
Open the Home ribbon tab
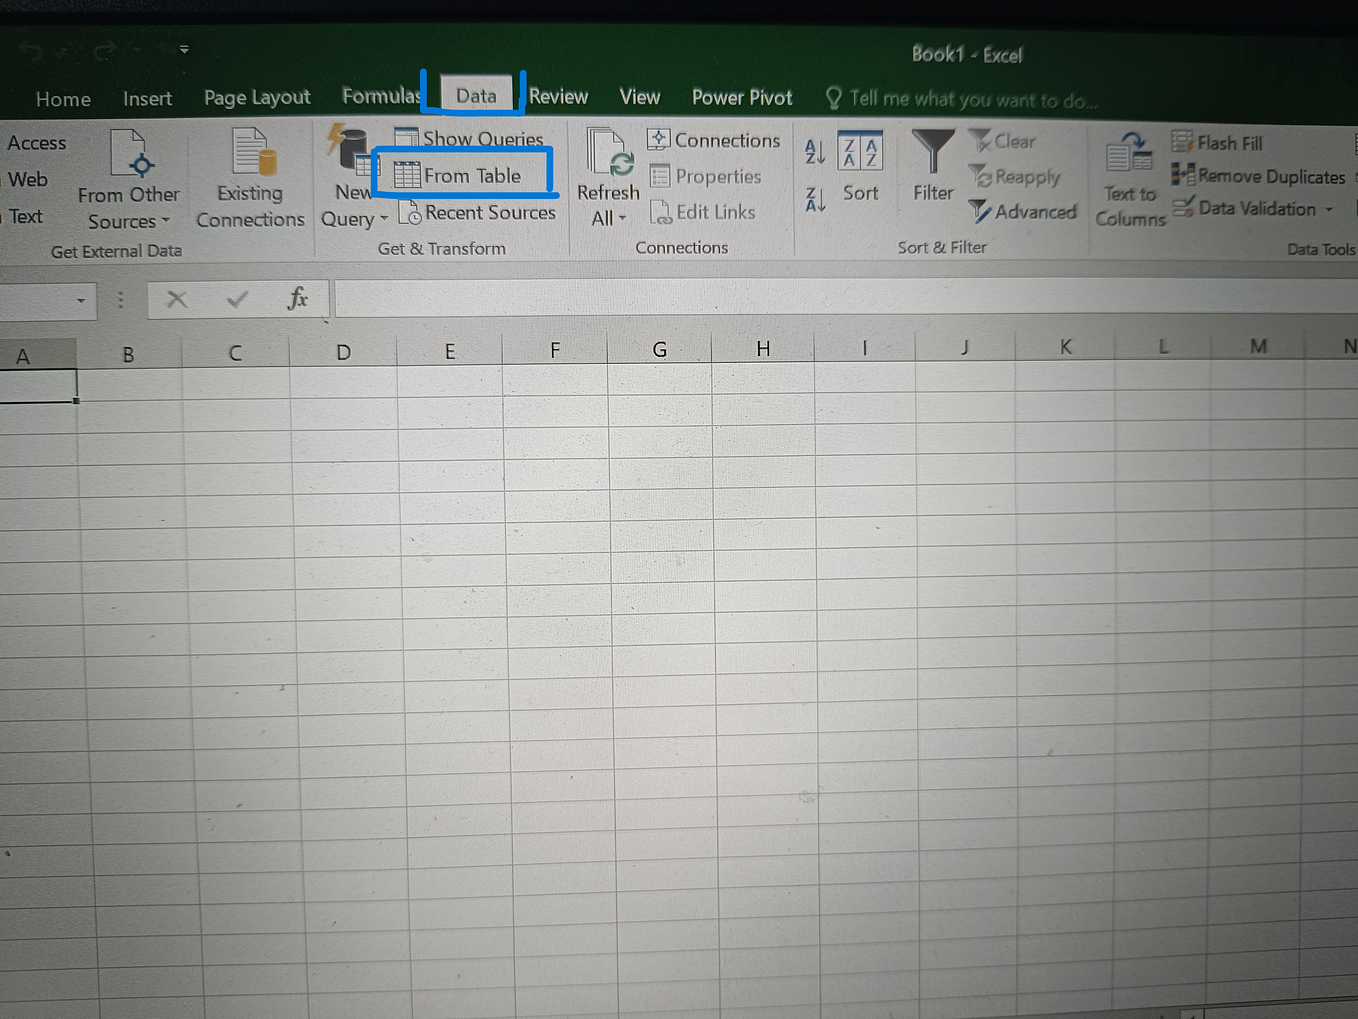63,99
